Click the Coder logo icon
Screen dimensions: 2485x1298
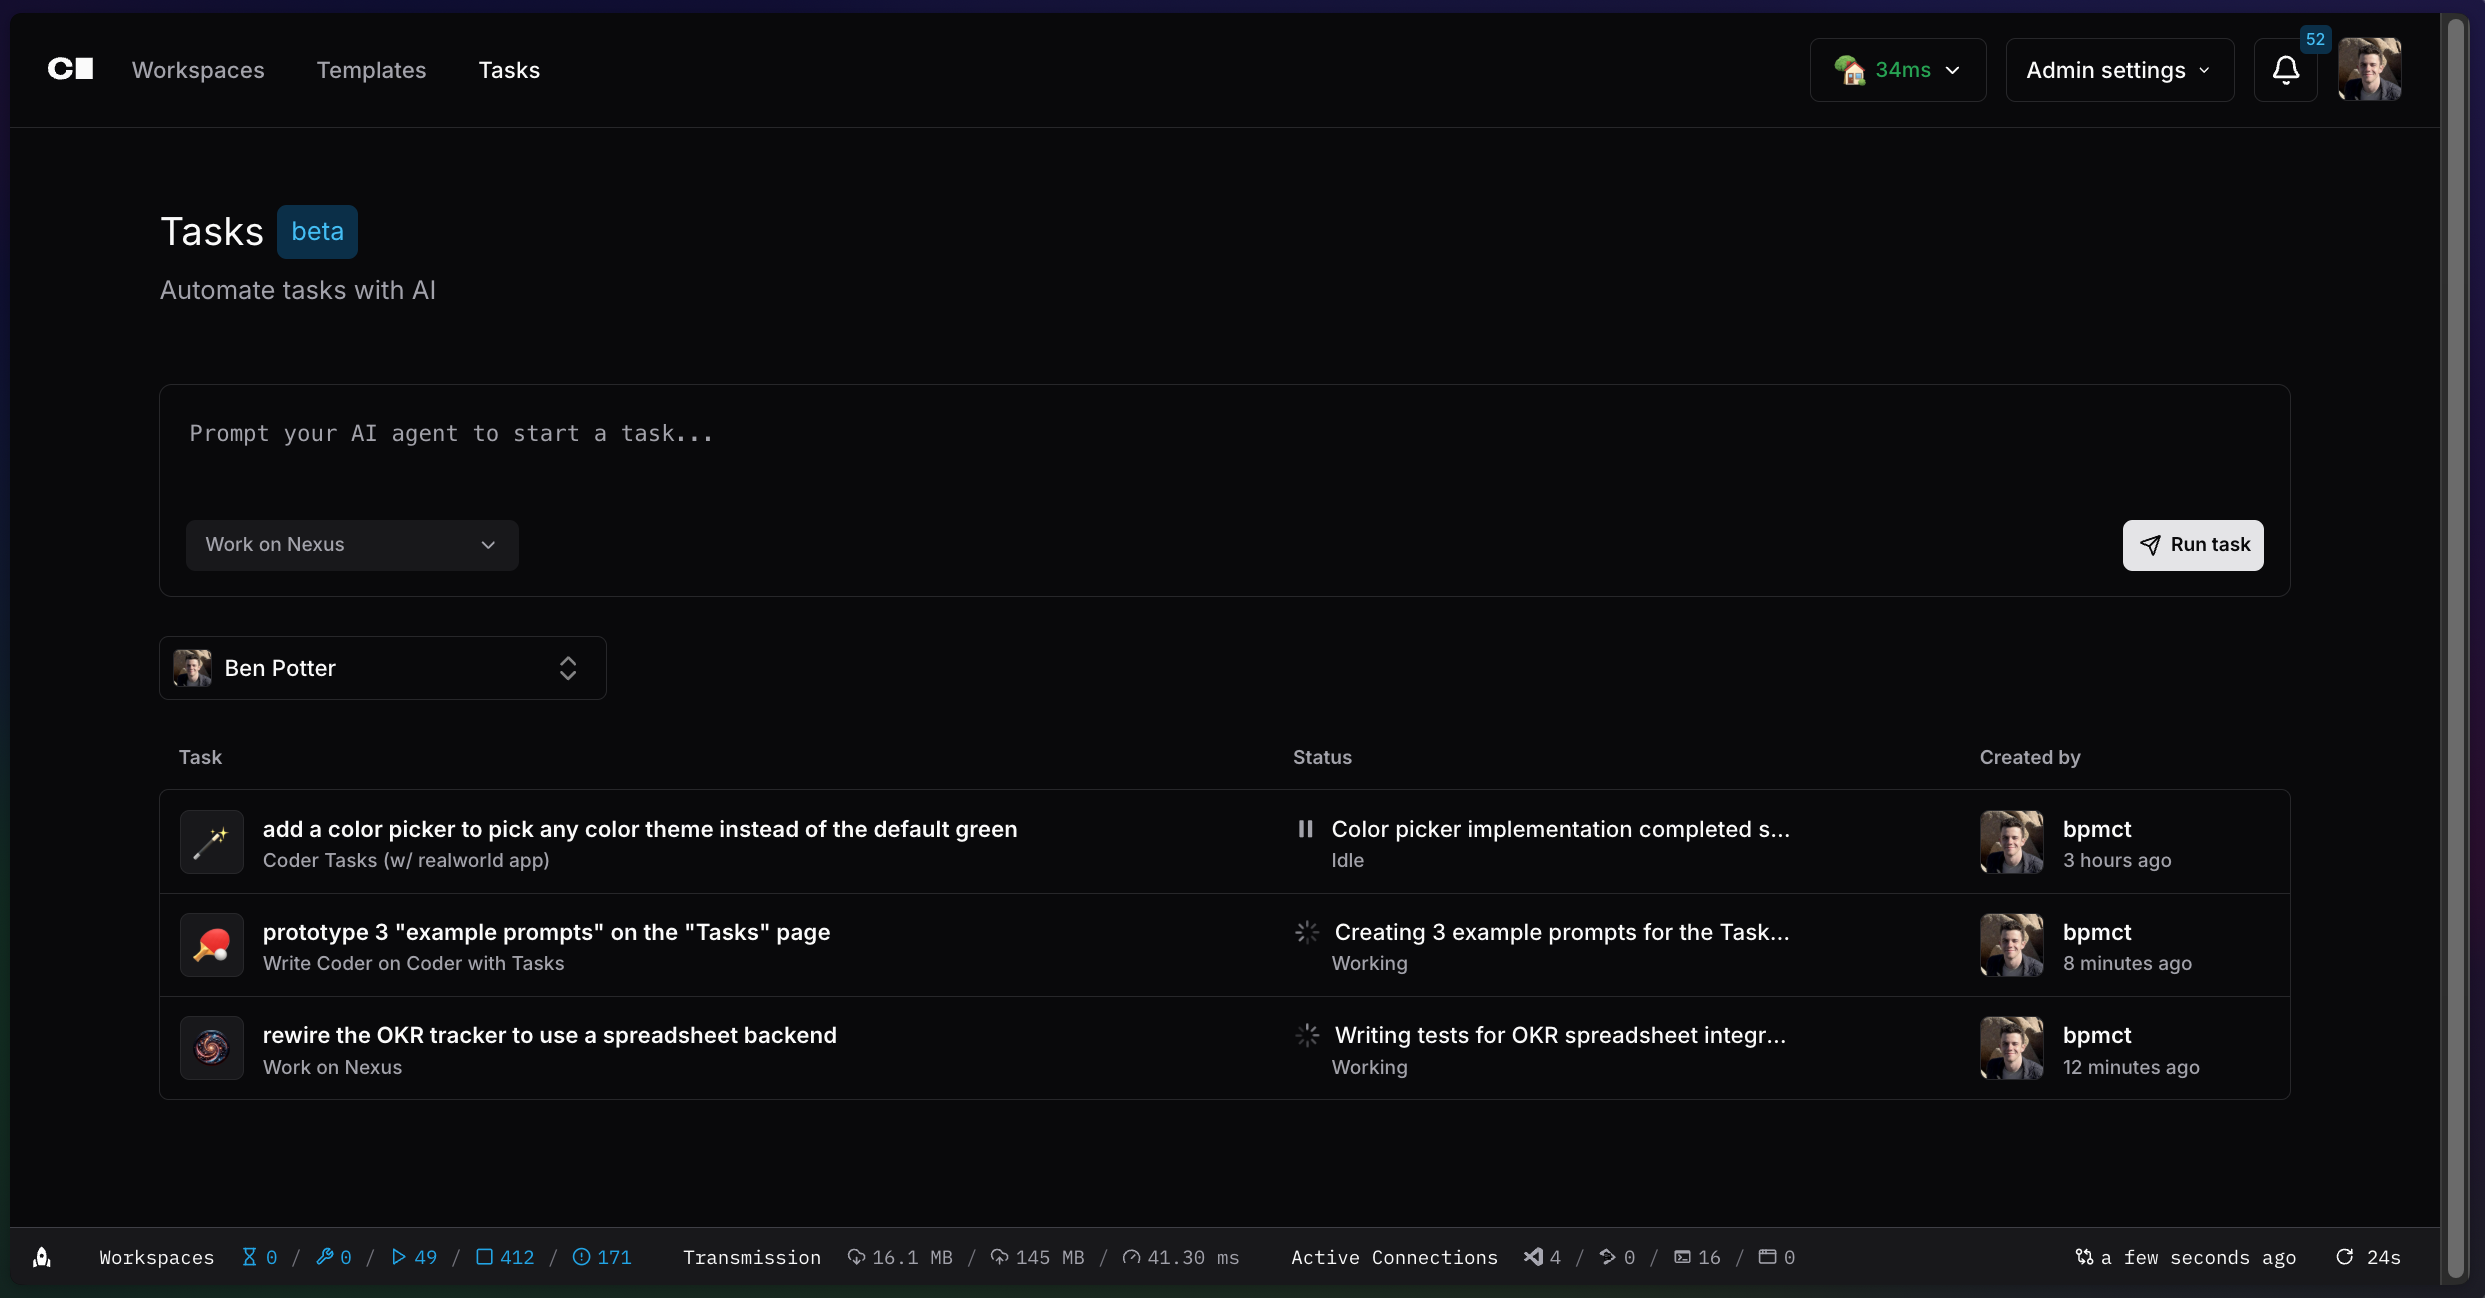[x=70, y=69]
